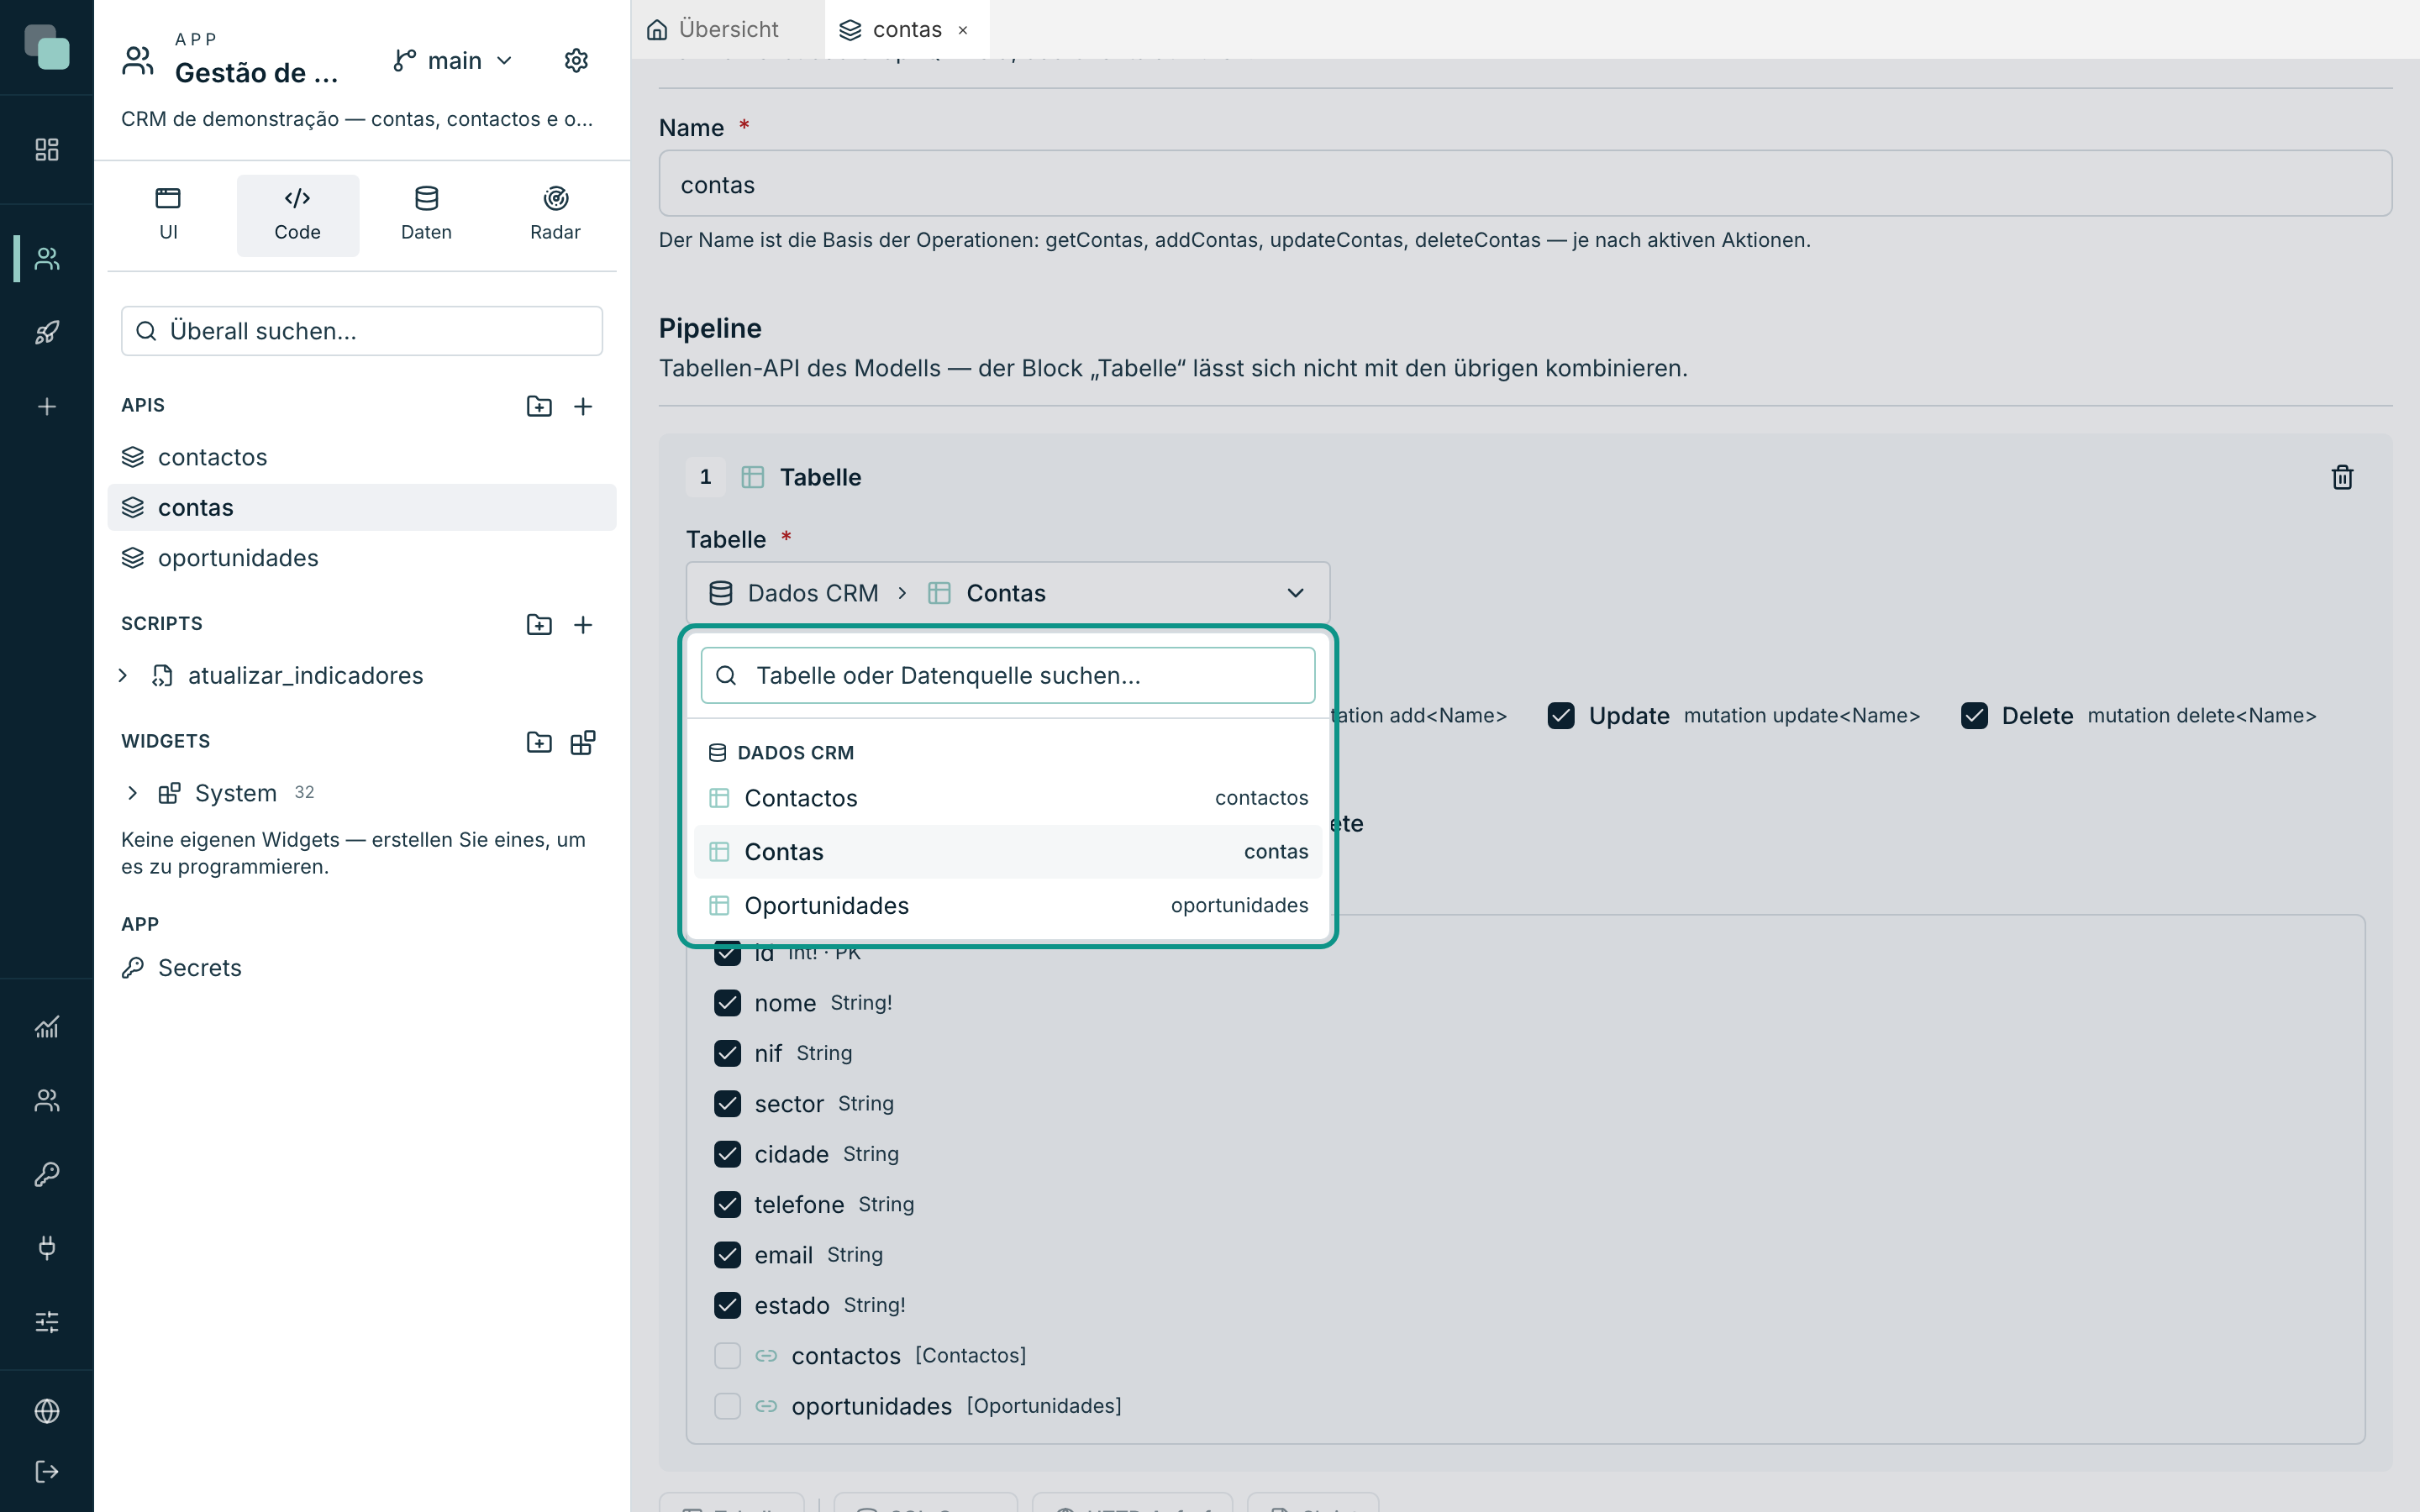The width and height of the screenshot is (2420, 1512).
Task: Choose Contactos table in dropdown list
Action: pyautogui.click(x=1007, y=798)
